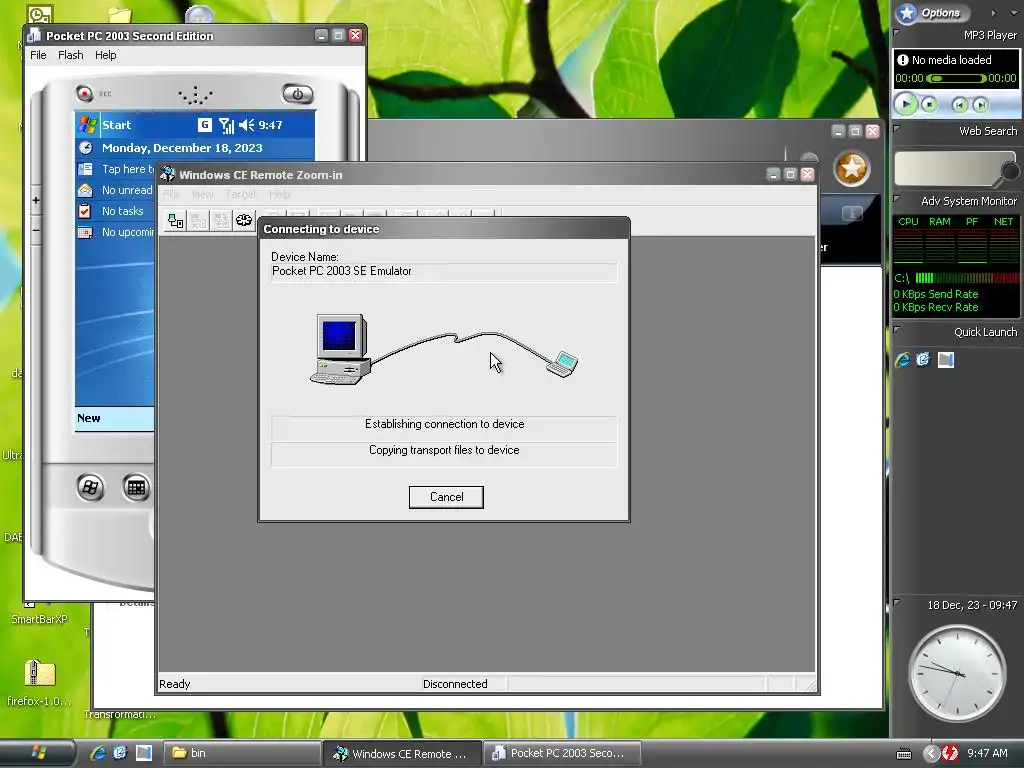Click the asterisk-shaped toolbar icon in Remote Zoom-in

244,221
